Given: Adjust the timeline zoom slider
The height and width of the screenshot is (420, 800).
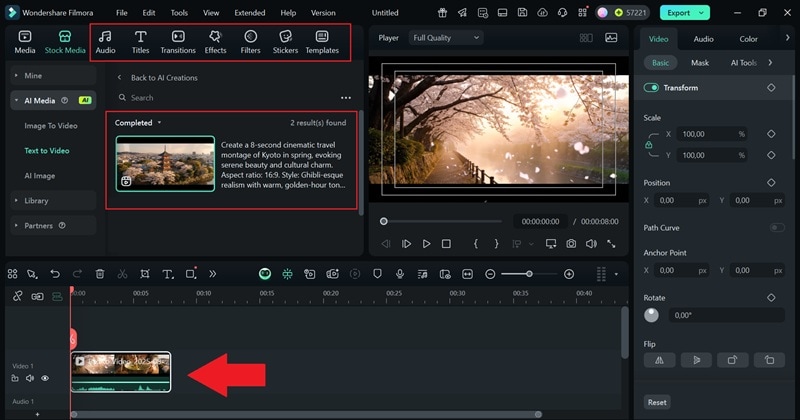Looking at the screenshot, I should tap(529, 274).
